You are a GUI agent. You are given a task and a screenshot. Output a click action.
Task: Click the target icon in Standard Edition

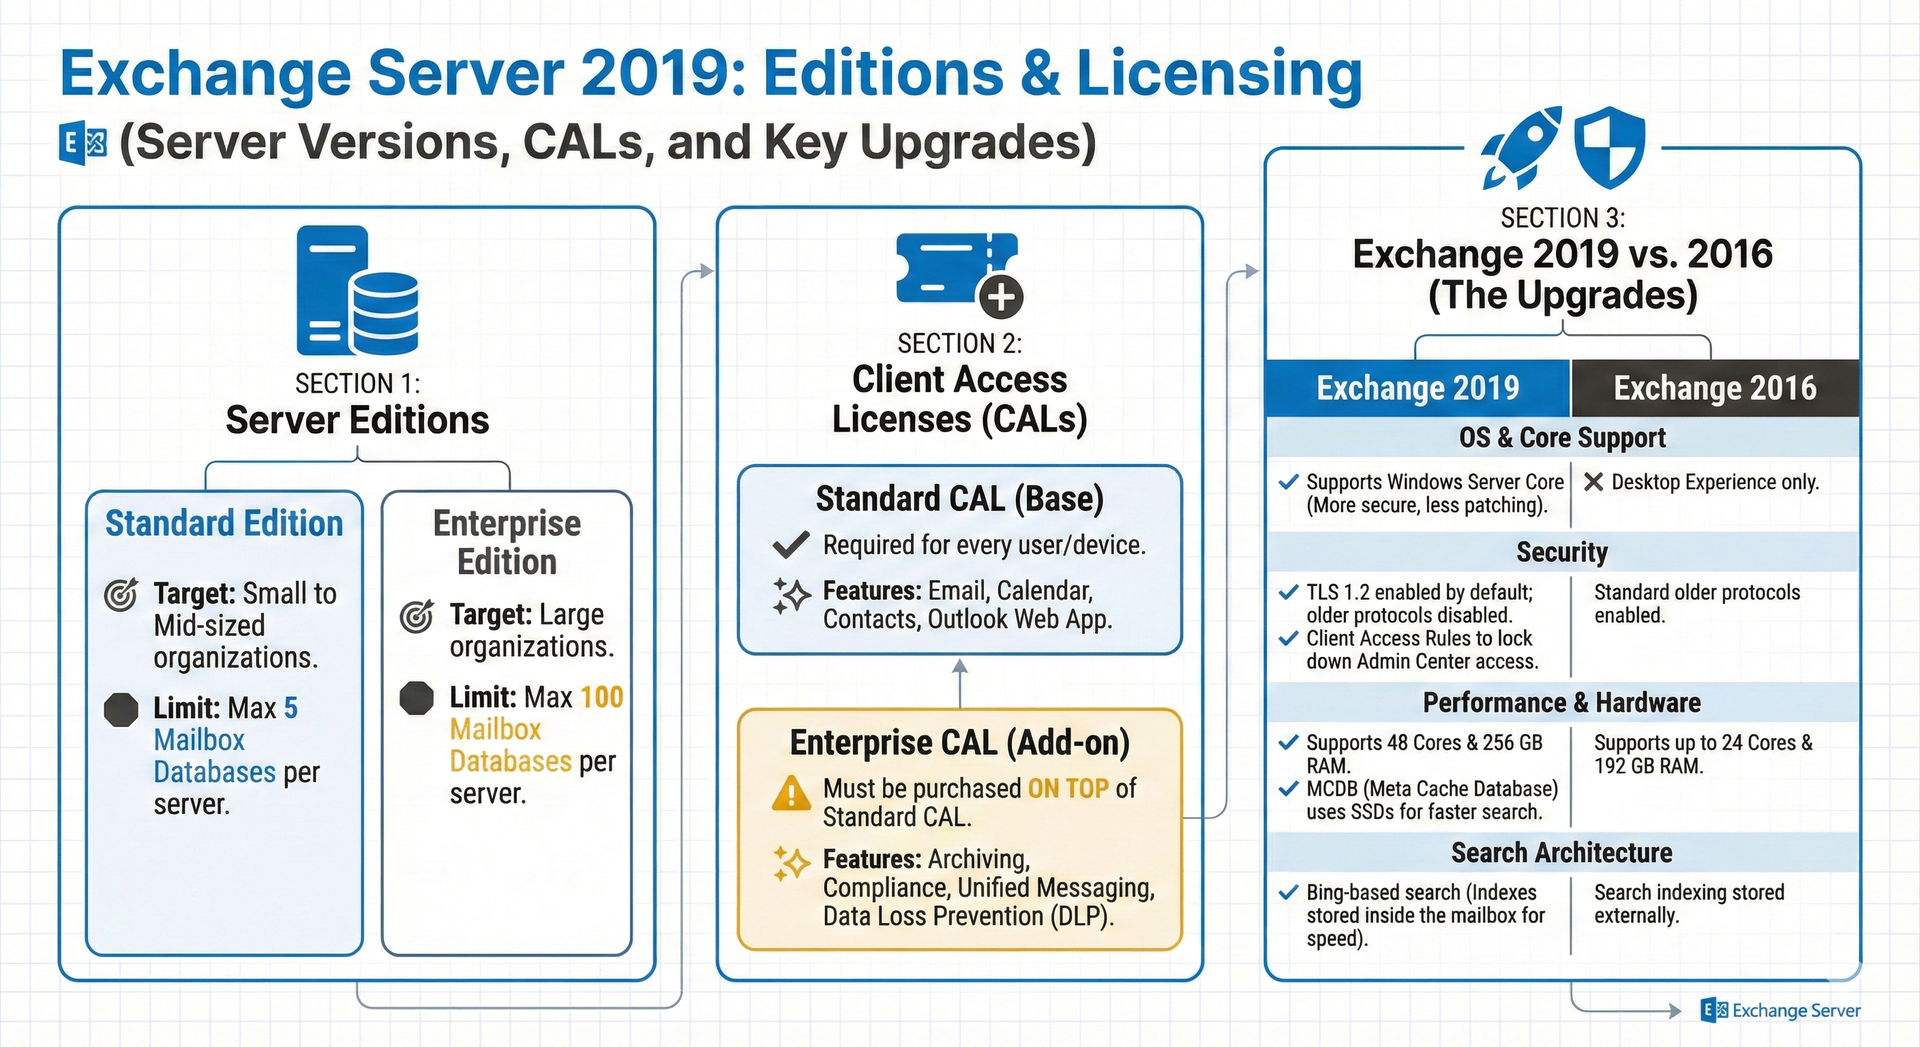(x=121, y=595)
